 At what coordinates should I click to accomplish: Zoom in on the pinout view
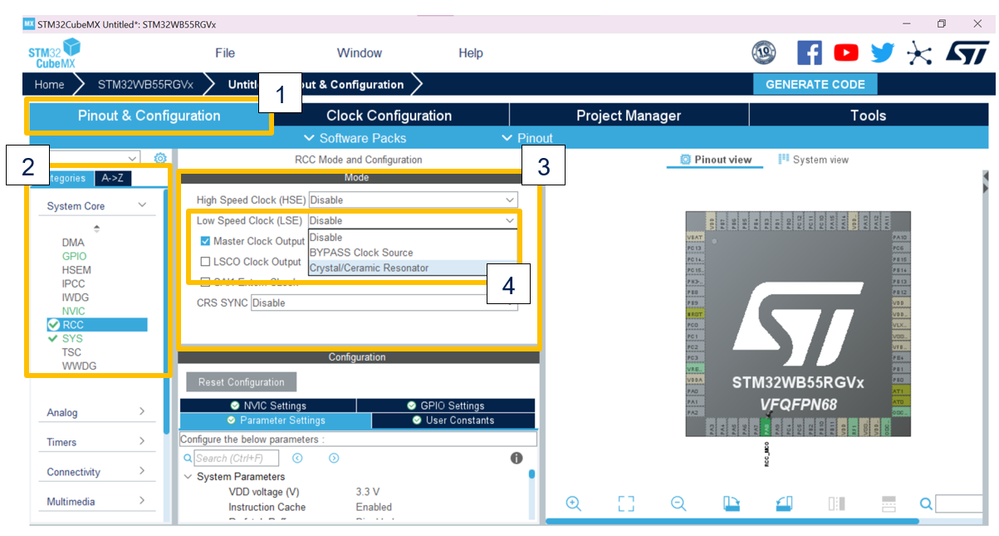(x=573, y=503)
